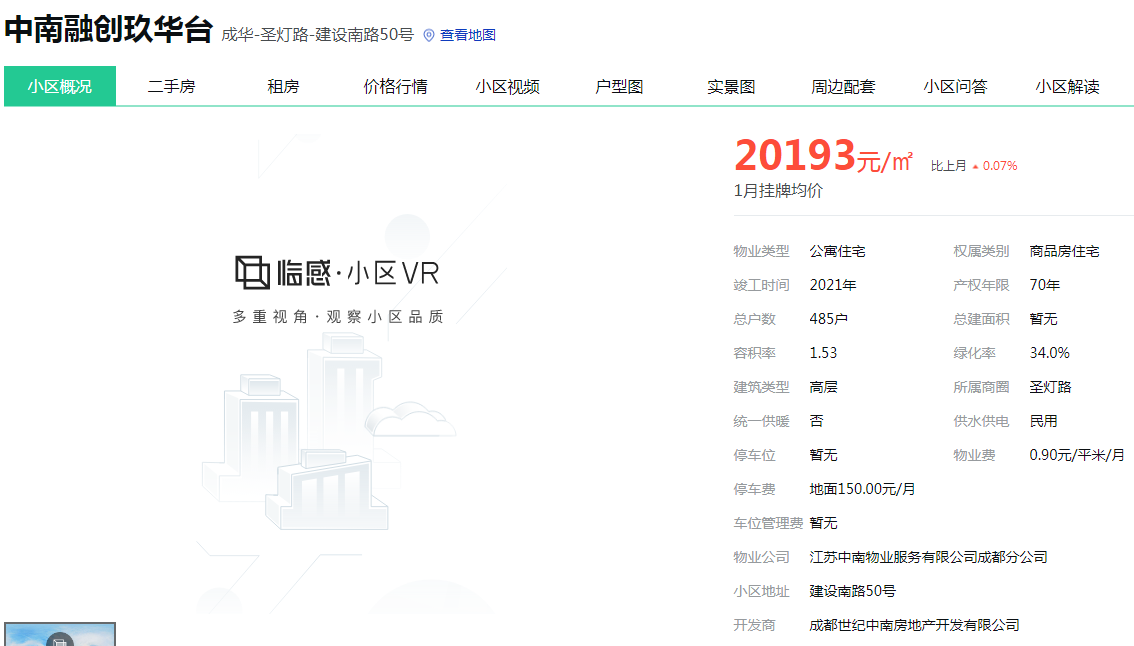Select the 小区概况 tab

[60, 86]
